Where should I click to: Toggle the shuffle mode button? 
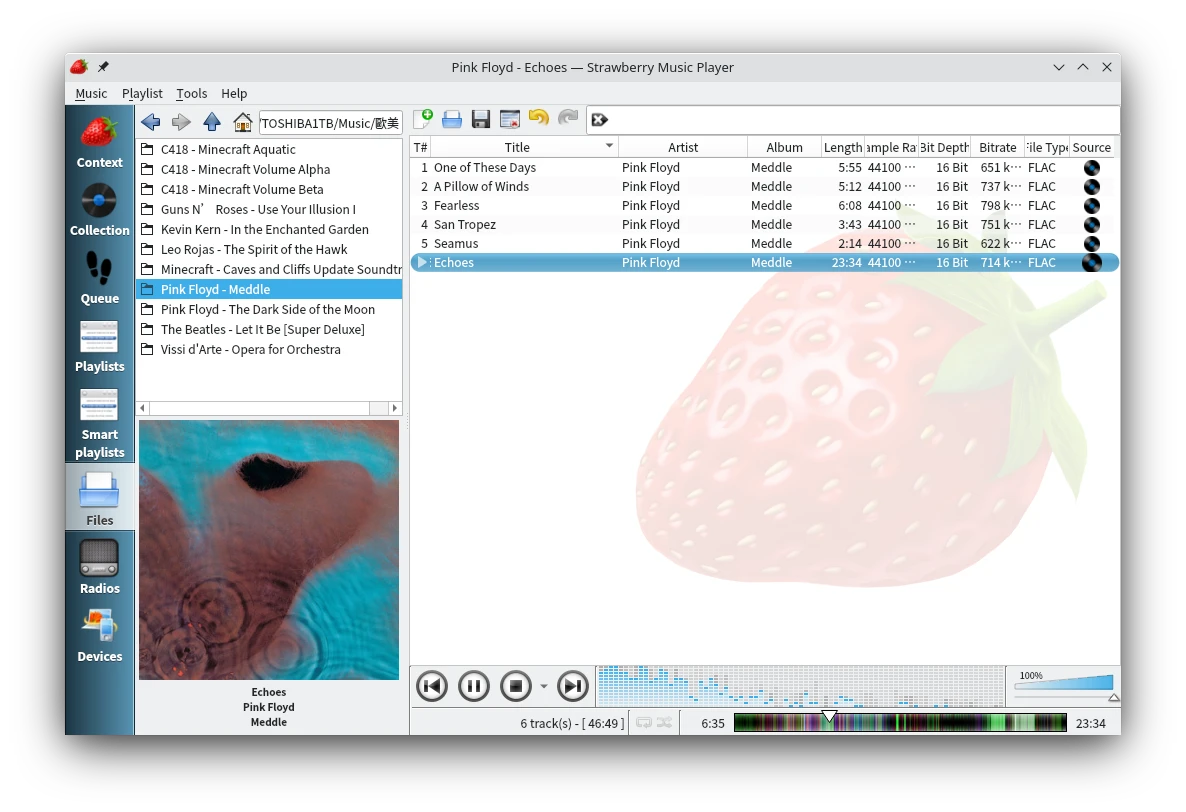point(664,722)
